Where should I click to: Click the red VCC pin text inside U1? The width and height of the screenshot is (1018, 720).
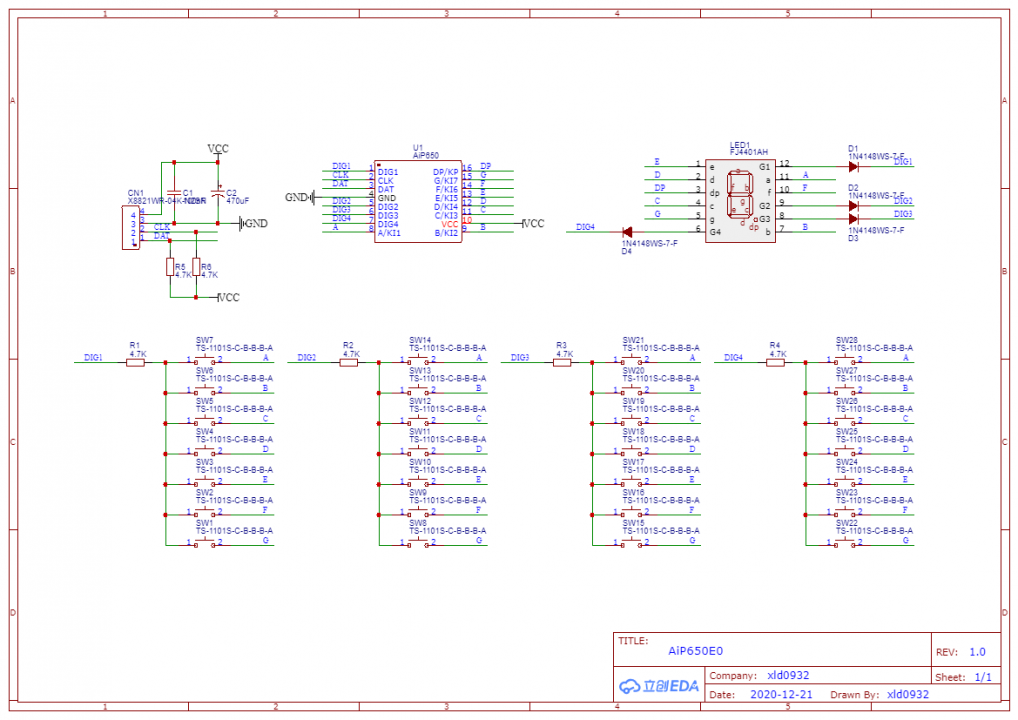450,224
